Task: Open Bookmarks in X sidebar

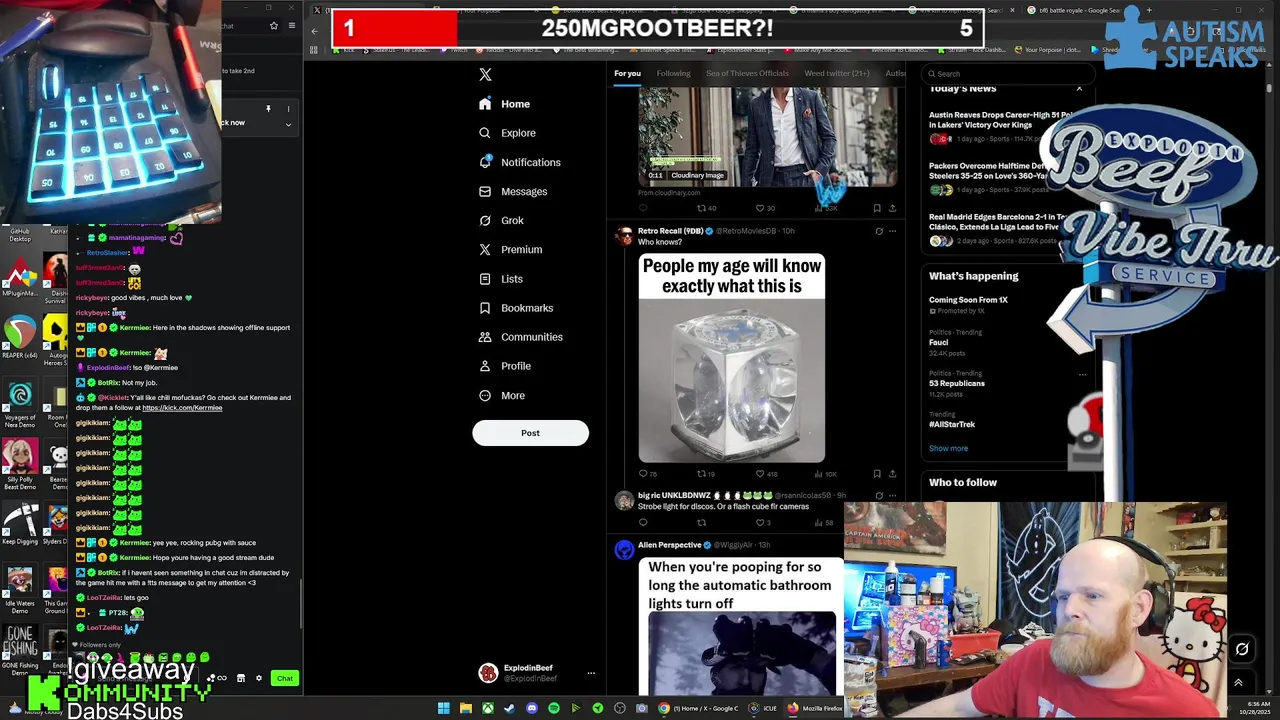Action: pos(515,308)
